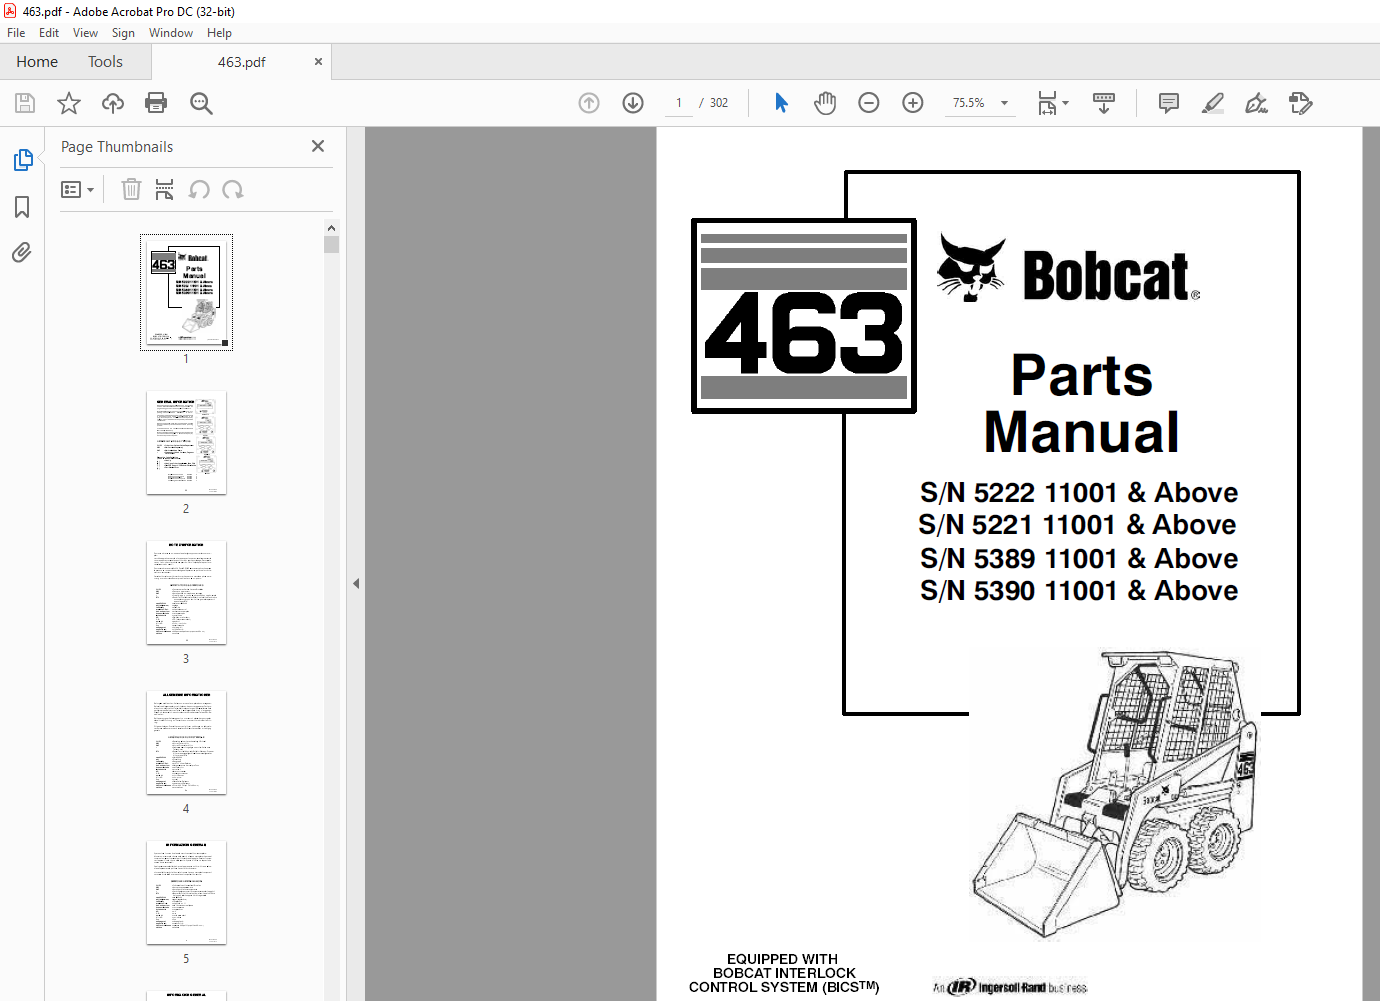The image size is (1380, 1001).
Task: Select page 2 thumbnail
Action: 186,443
